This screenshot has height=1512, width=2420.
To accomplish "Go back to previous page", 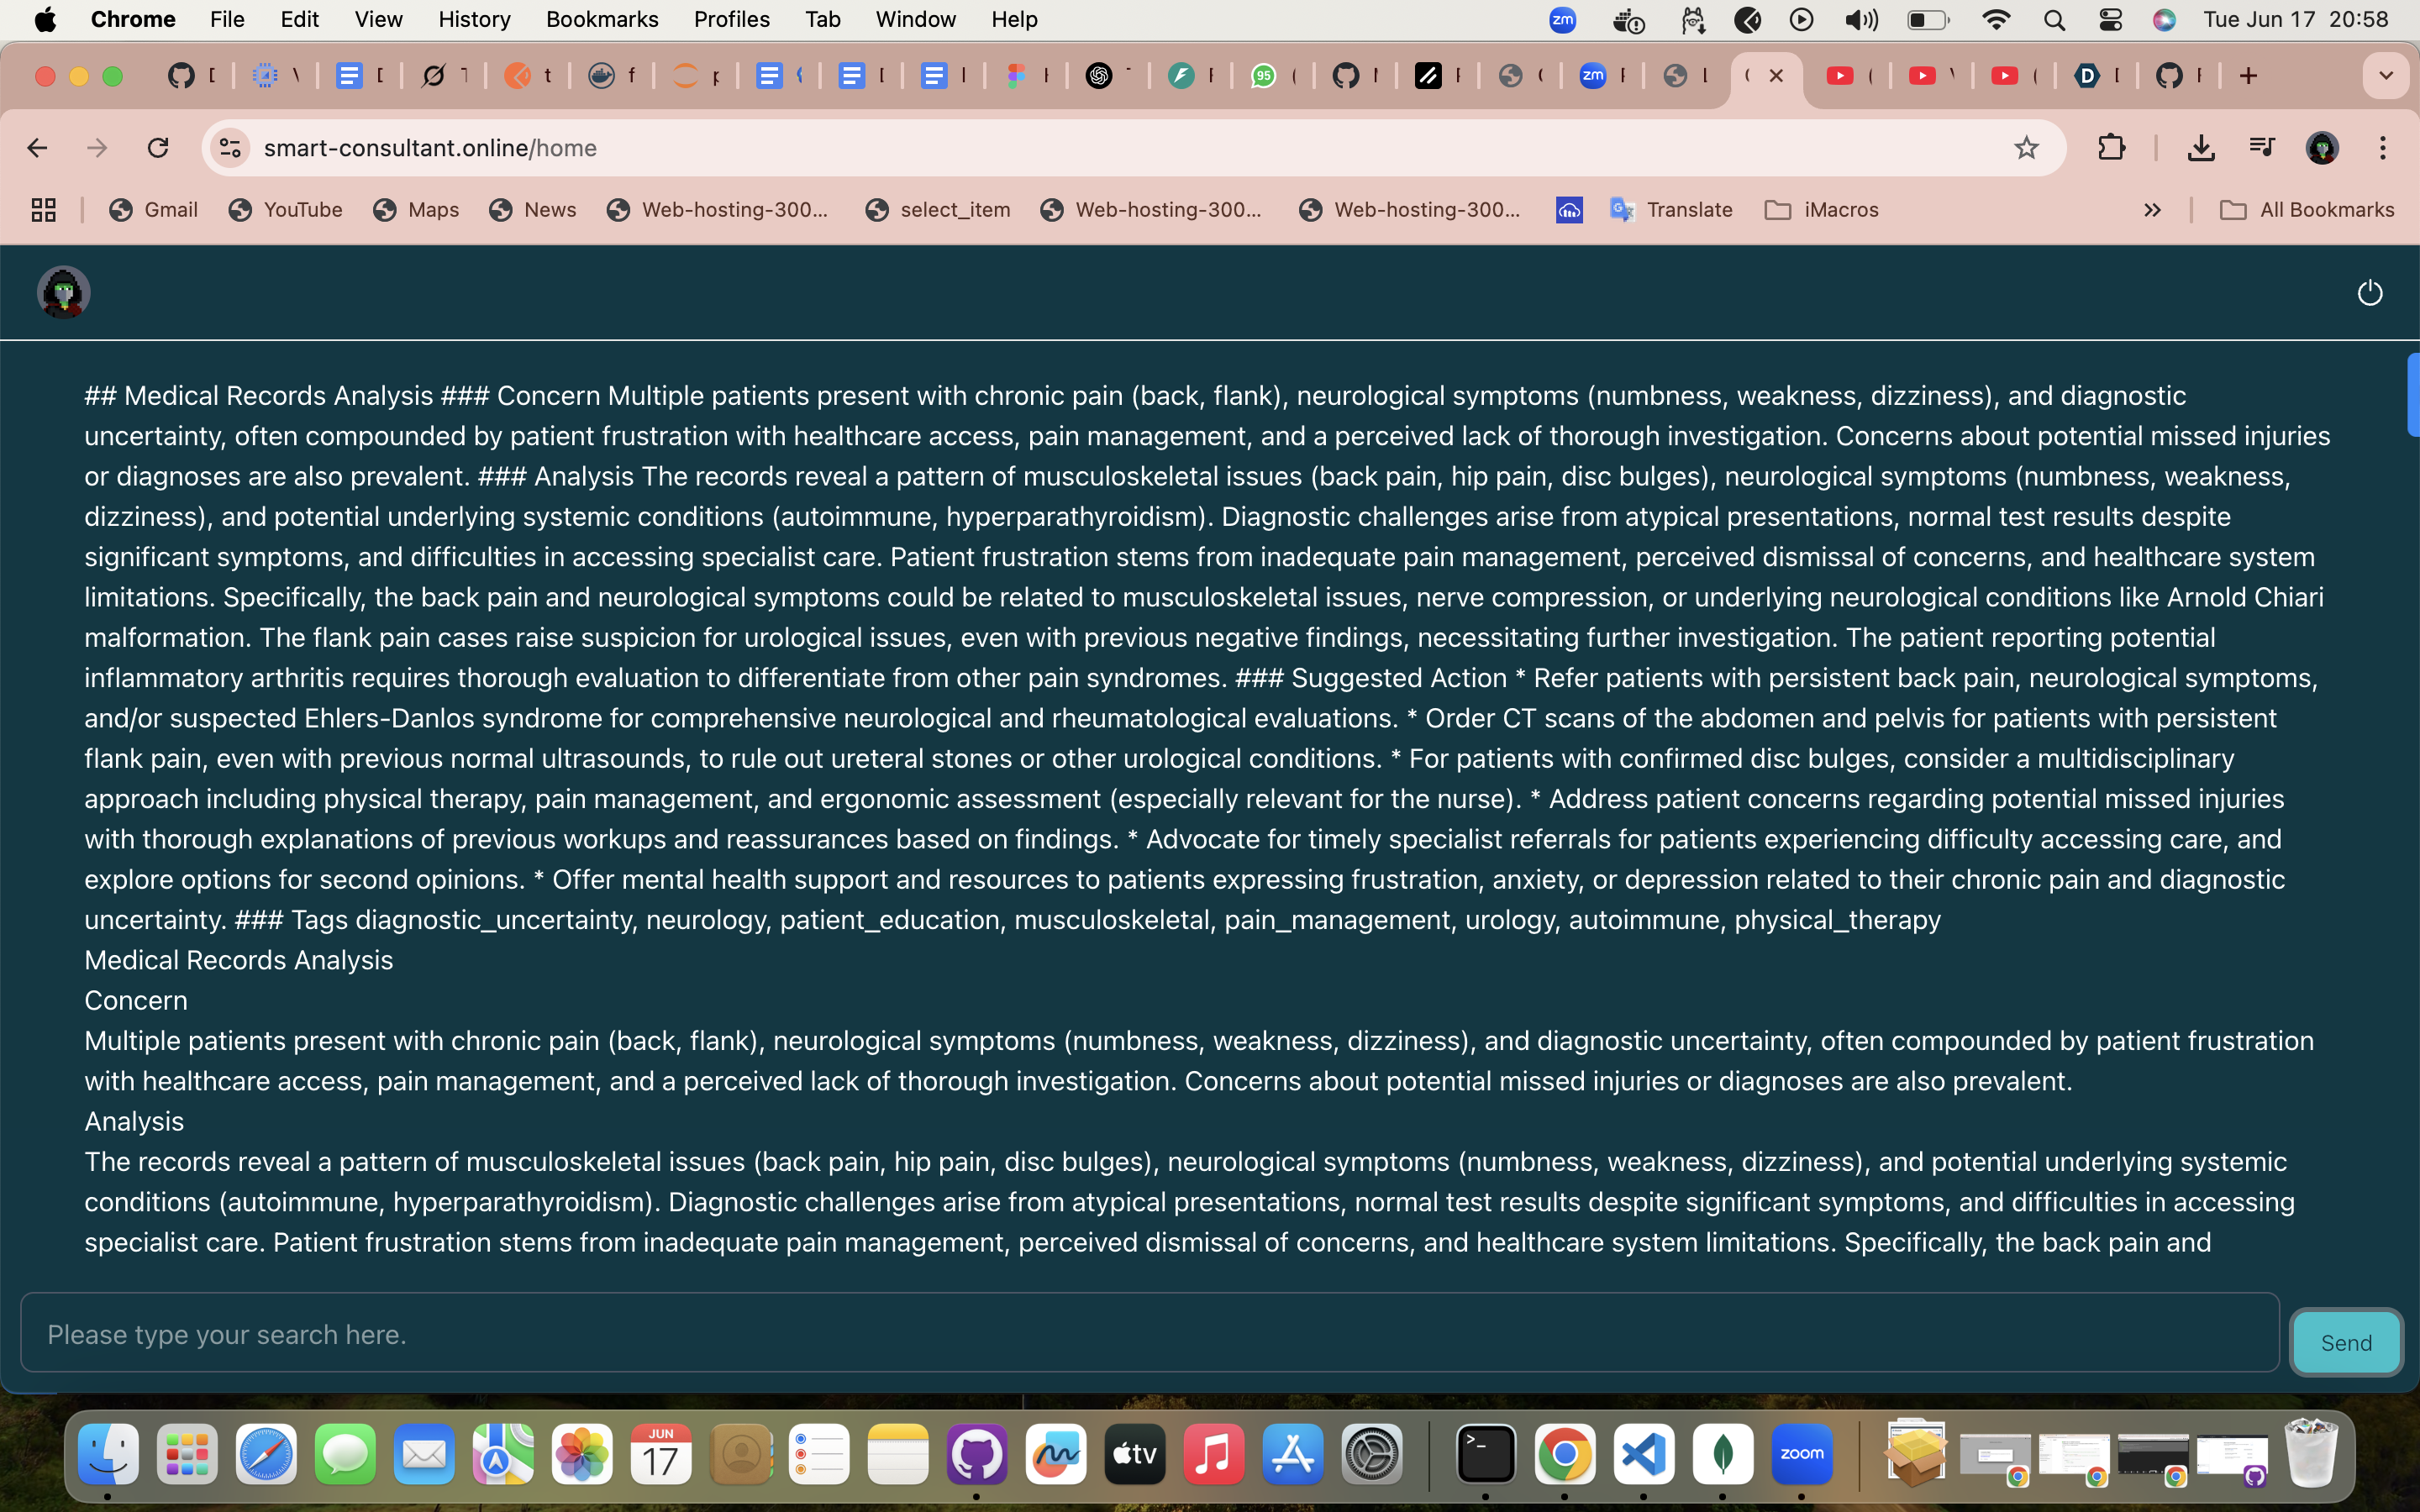I will point(38,148).
